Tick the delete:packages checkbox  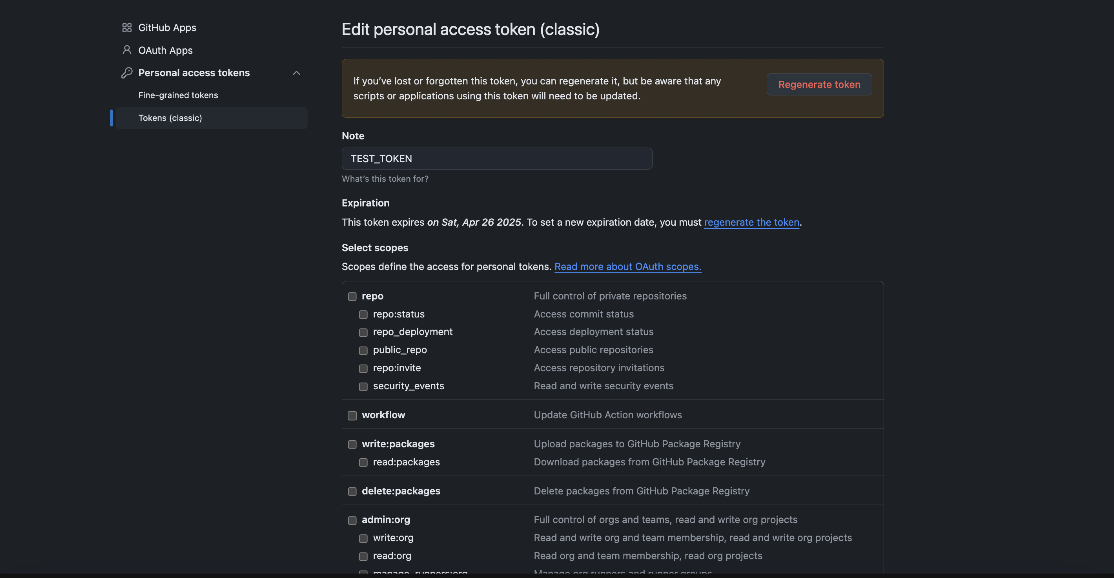point(352,492)
